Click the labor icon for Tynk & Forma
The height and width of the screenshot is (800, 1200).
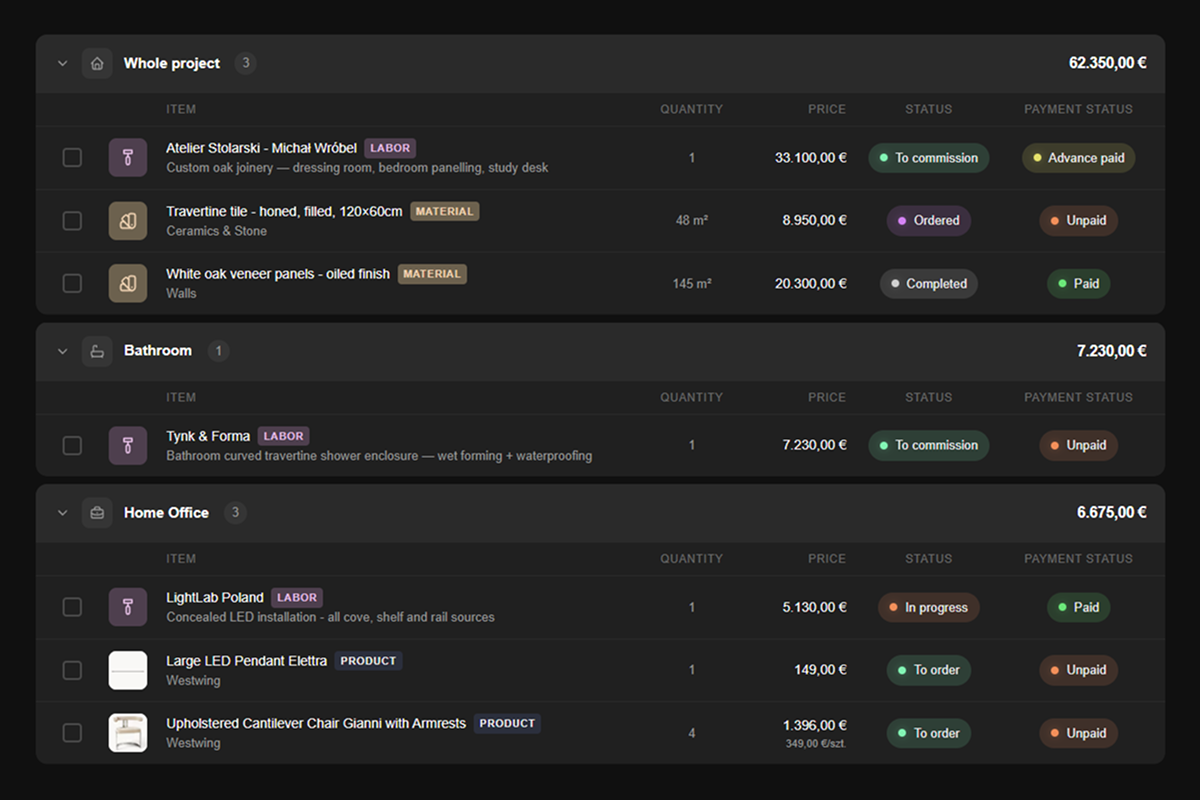pyautogui.click(x=128, y=446)
